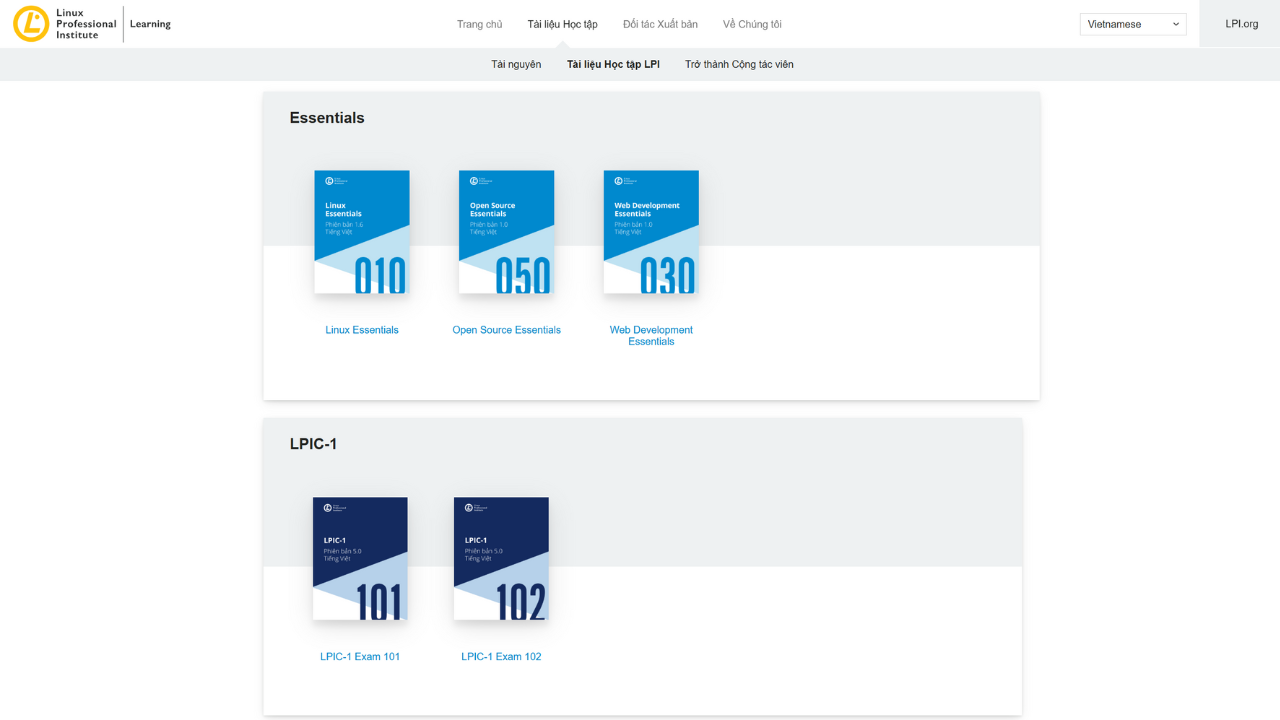Click the LPIC-1 section heading
Image resolution: width=1280 pixels, height=720 pixels.
click(313, 444)
